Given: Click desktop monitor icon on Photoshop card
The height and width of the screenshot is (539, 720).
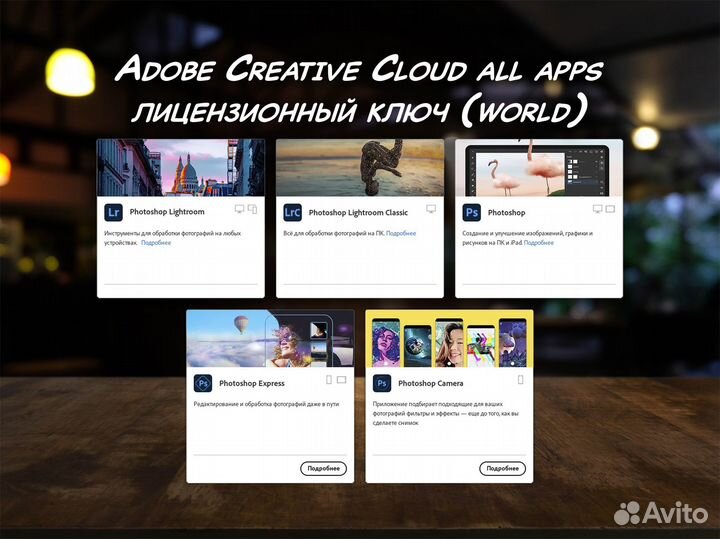Looking at the screenshot, I should click(597, 209).
